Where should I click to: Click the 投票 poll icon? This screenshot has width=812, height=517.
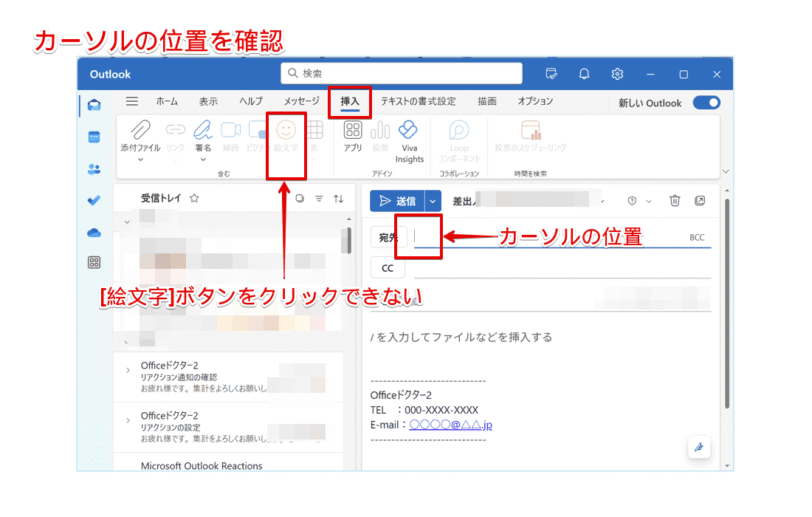(380, 130)
